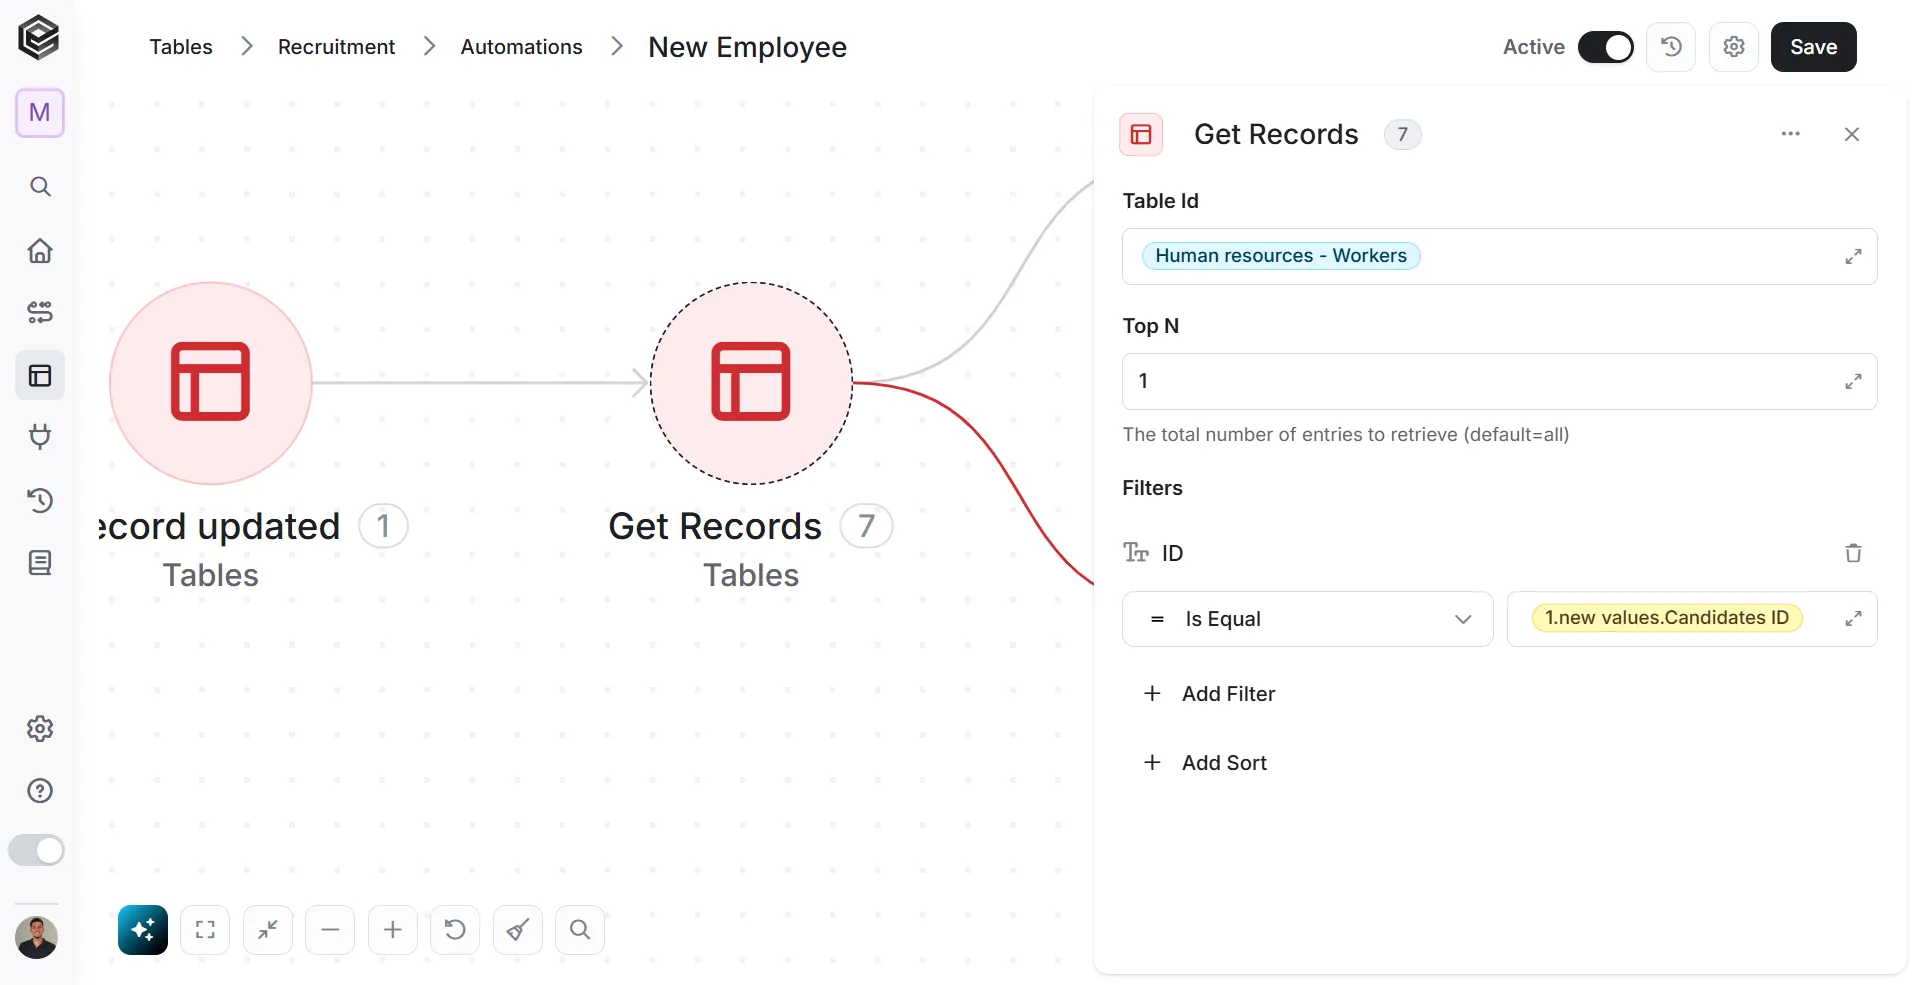Expand the Candidates ID value editor
The height and width of the screenshot is (985, 1918).
pos(1853,619)
